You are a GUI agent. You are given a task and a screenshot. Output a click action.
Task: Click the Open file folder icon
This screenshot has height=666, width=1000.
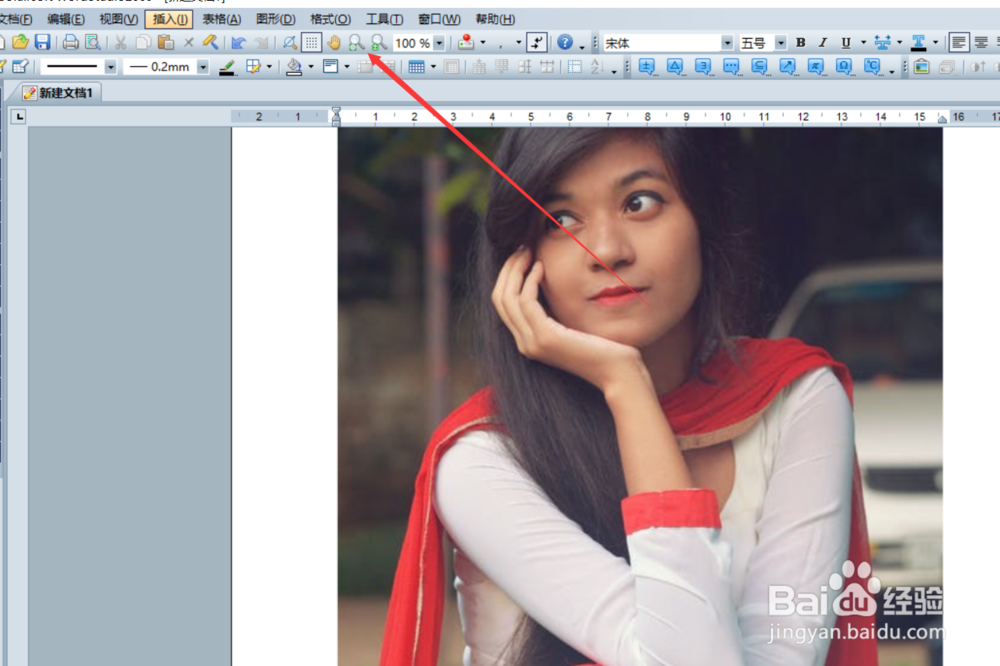click(x=20, y=43)
